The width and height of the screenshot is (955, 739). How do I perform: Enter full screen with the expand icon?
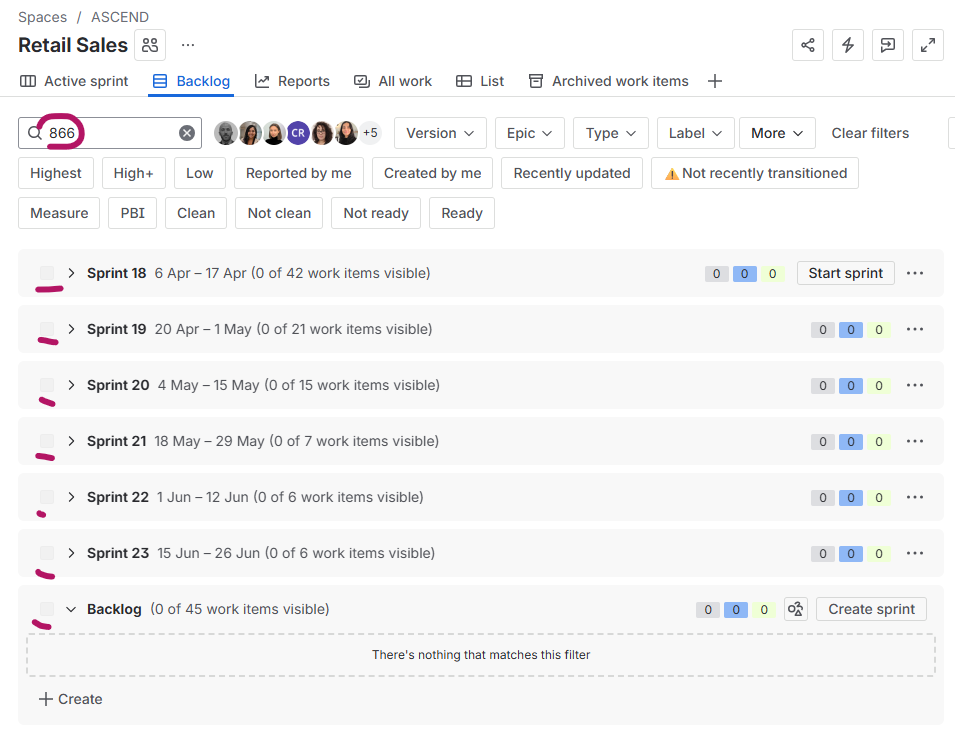click(x=928, y=45)
